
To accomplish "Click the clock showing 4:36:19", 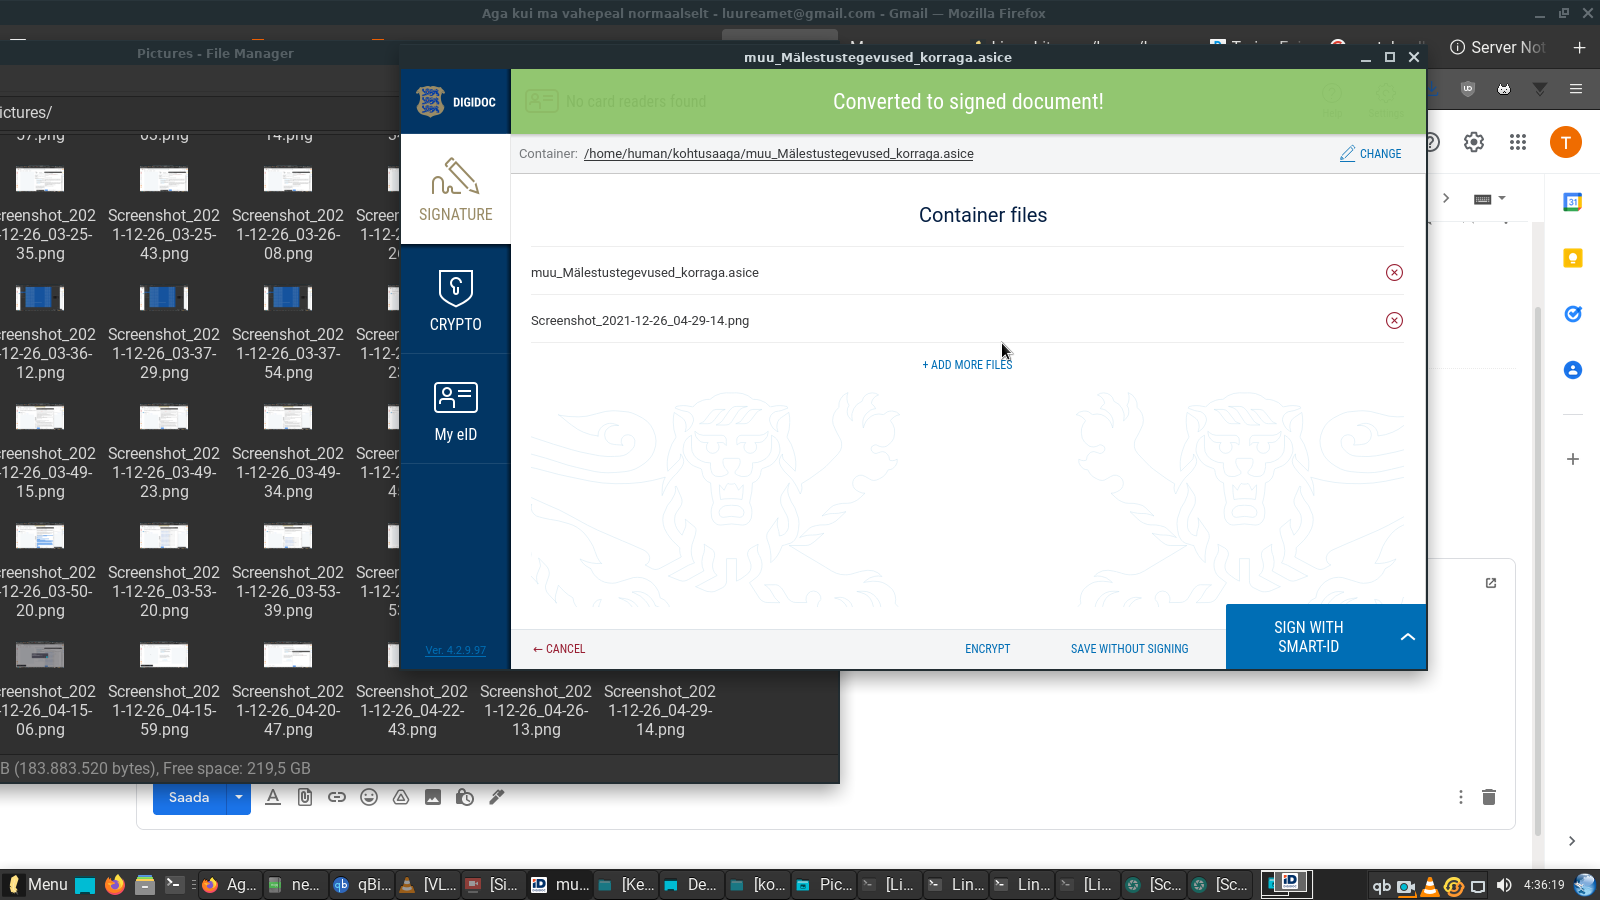I will pos(1544,885).
